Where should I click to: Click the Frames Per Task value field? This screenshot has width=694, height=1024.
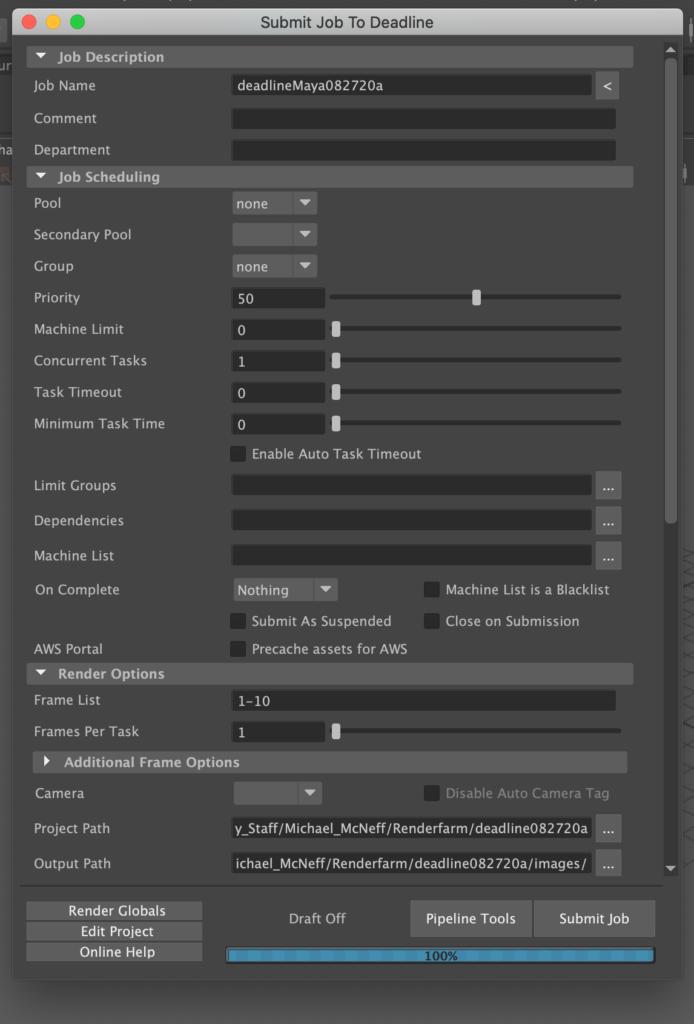pos(279,732)
